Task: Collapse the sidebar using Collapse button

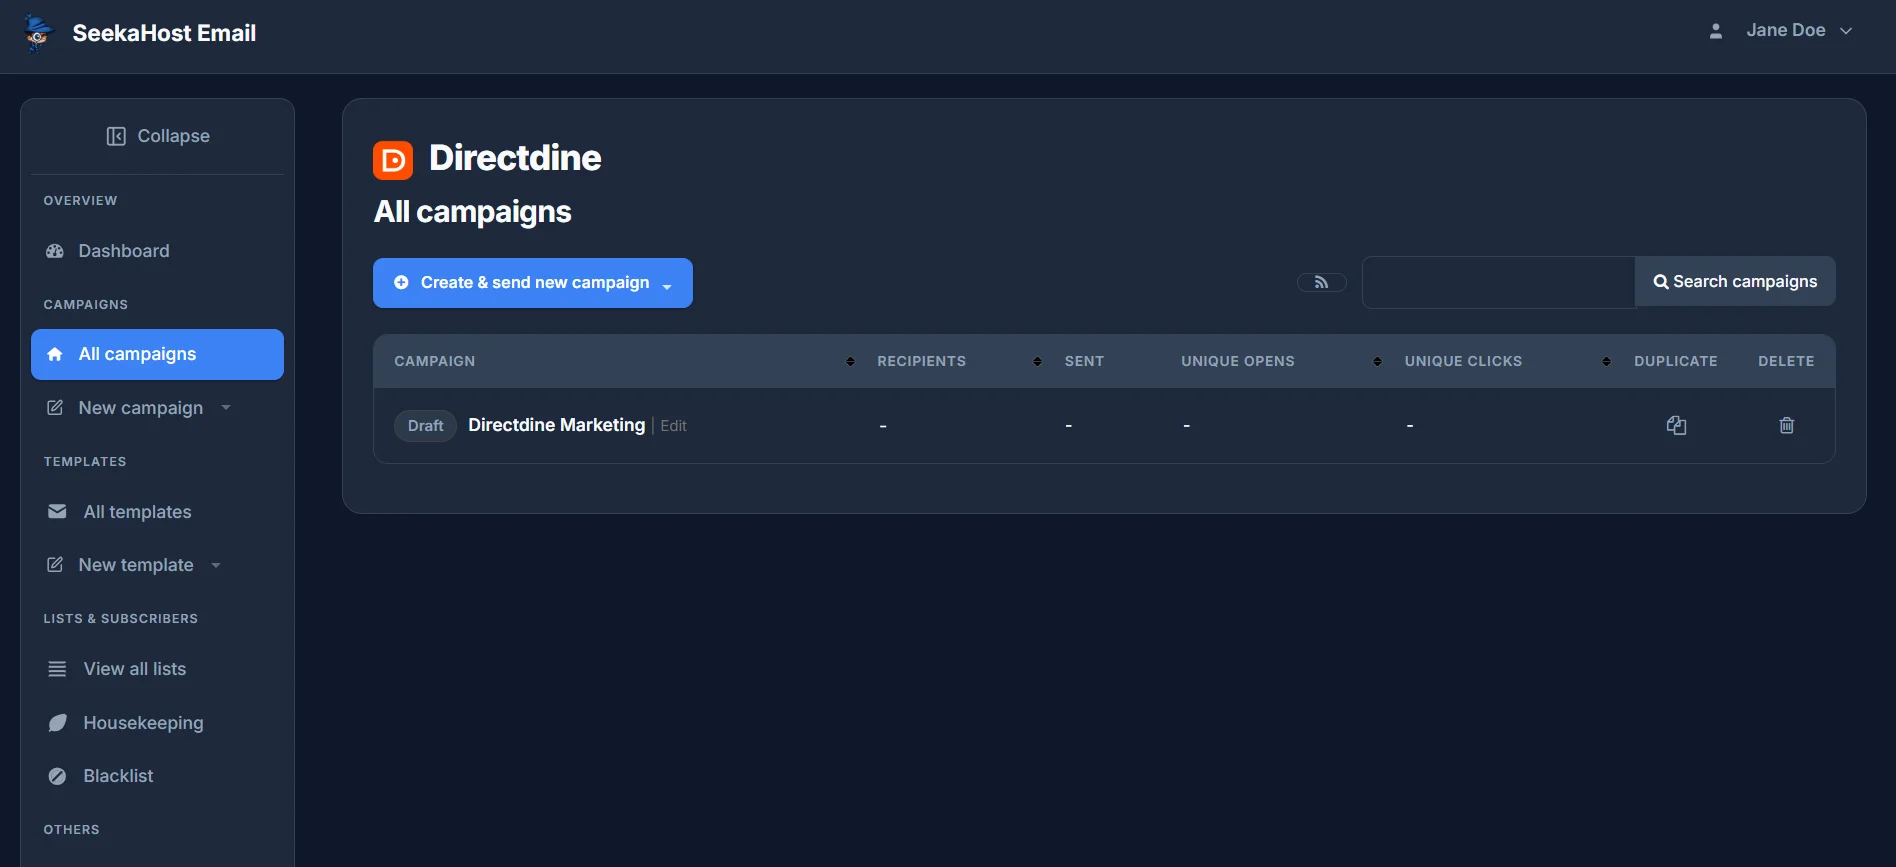Action: click(x=158, y=136)
